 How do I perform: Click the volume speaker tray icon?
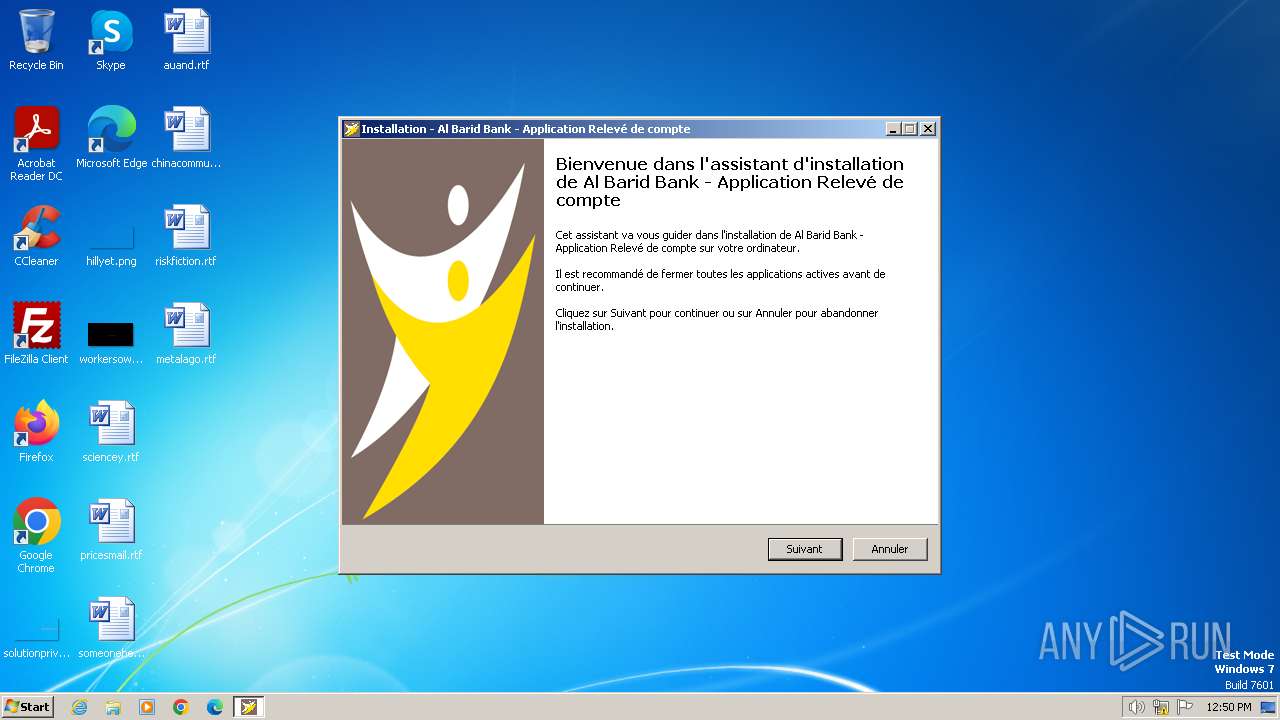tap(1136, 707)
